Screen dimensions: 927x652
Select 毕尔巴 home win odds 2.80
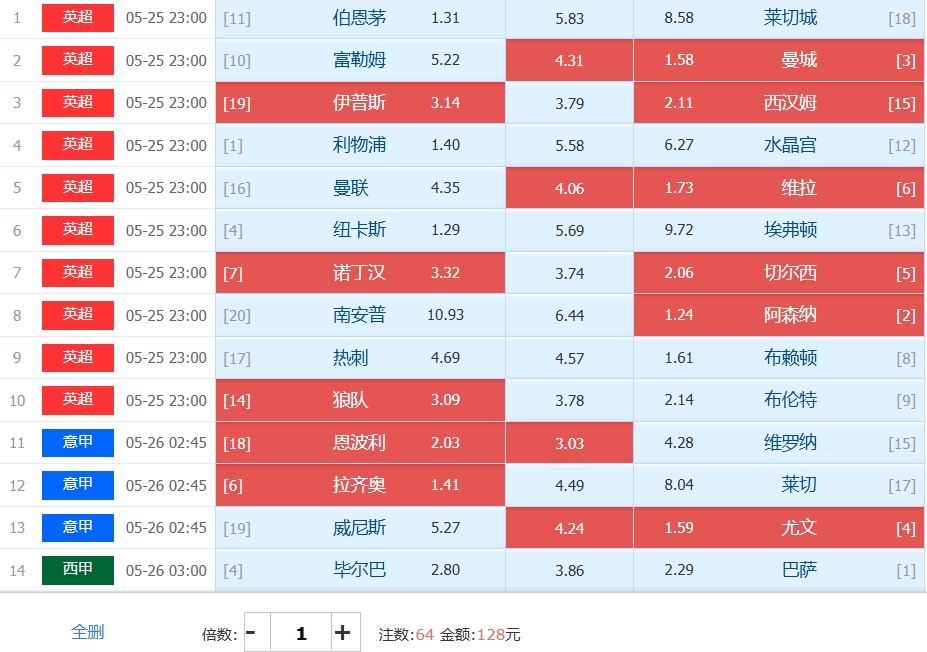(x=361, y=570)
